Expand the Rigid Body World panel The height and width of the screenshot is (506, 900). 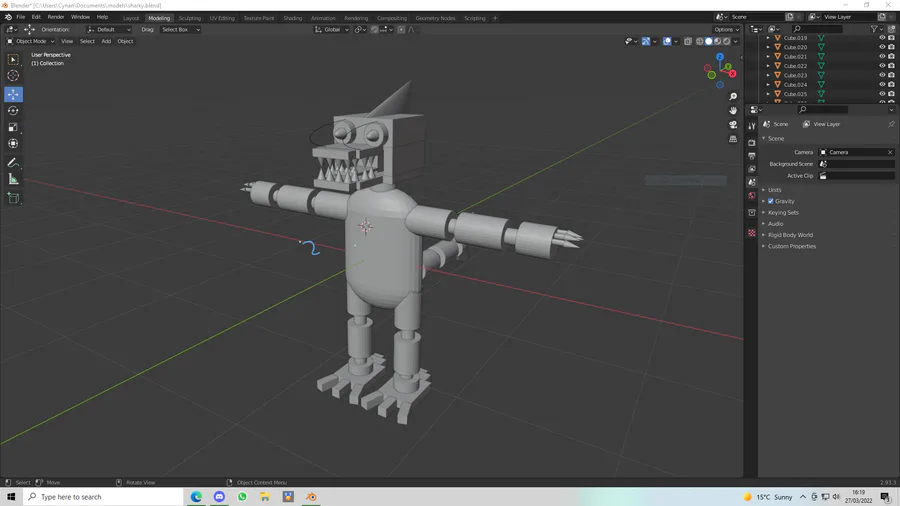tap(788, 235)
